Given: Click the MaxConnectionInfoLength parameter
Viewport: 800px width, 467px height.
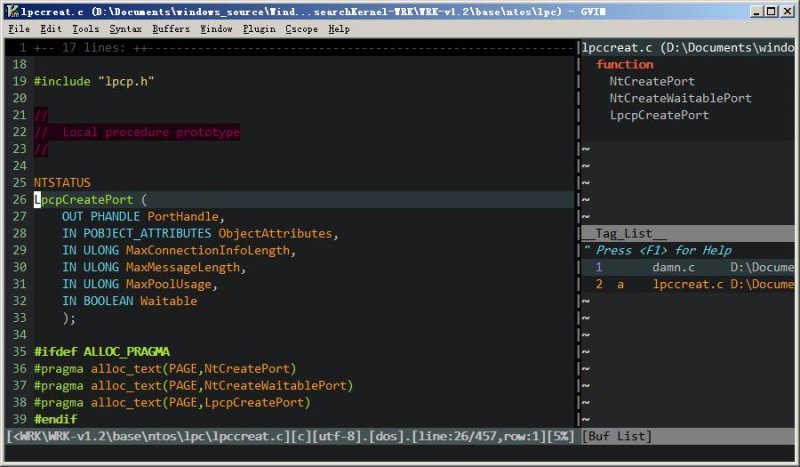Looking at the screenshot, I should (x=208, y=250).
